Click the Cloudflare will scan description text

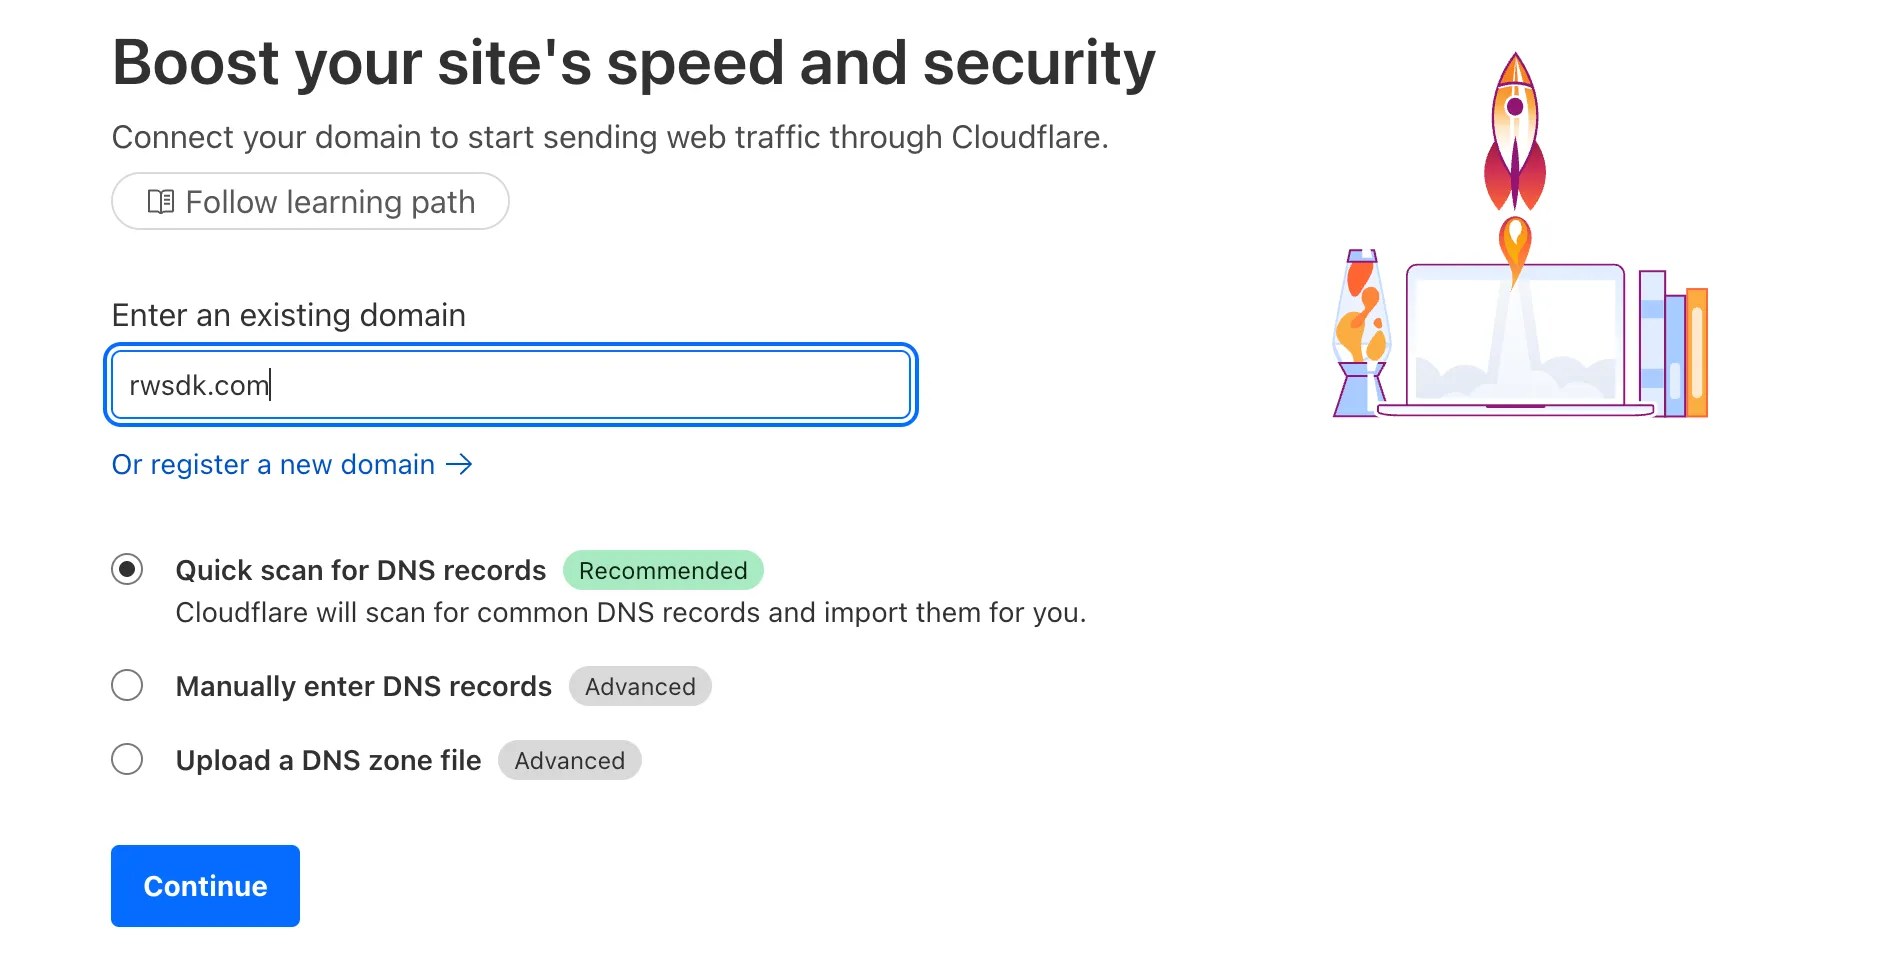[630, 613]
